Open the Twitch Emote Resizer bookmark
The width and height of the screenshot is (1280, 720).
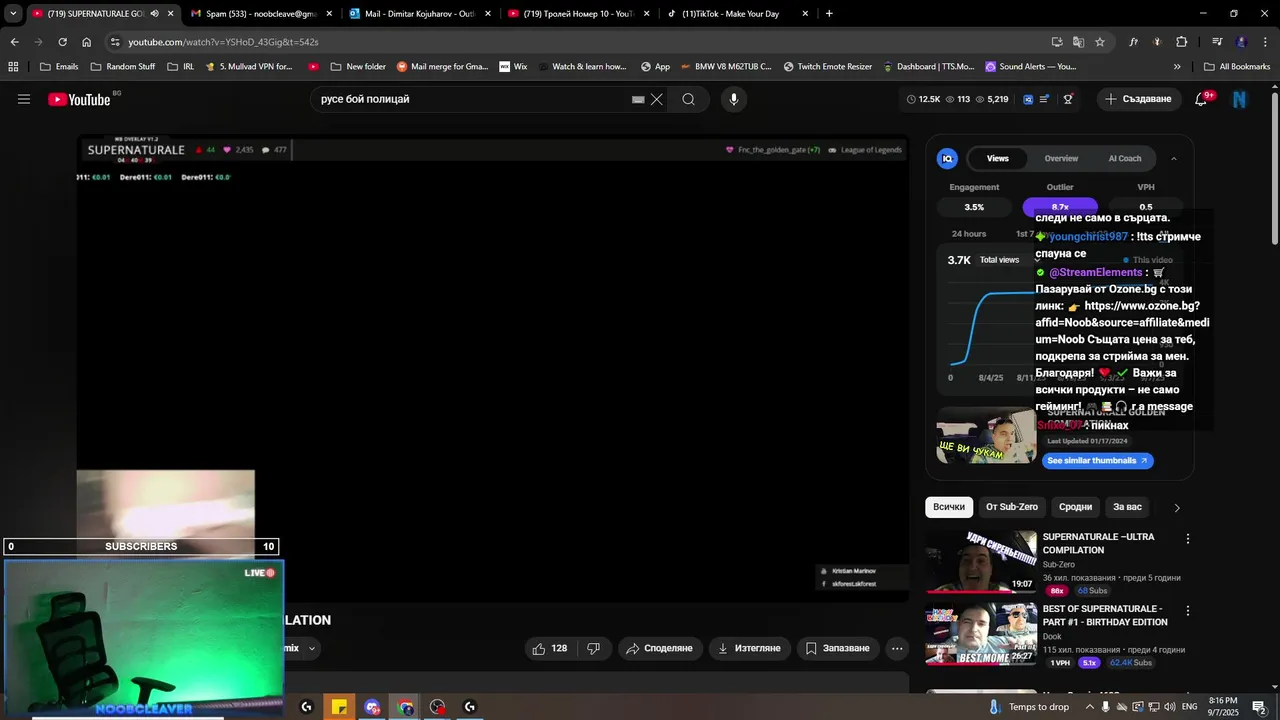point(827,67)
